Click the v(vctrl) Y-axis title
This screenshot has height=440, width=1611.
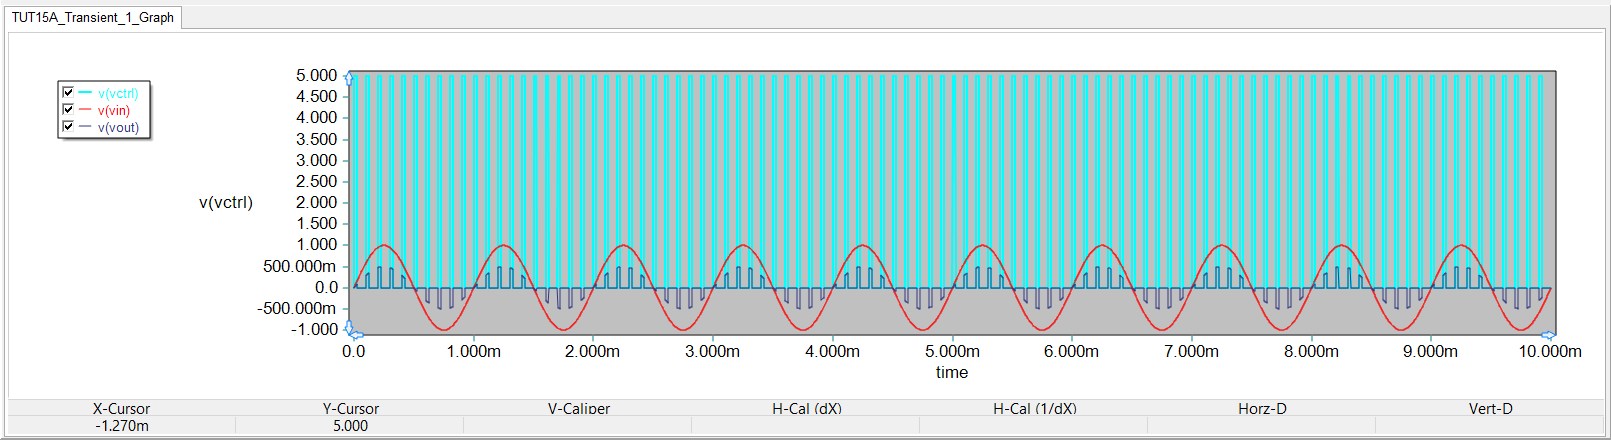226,202
